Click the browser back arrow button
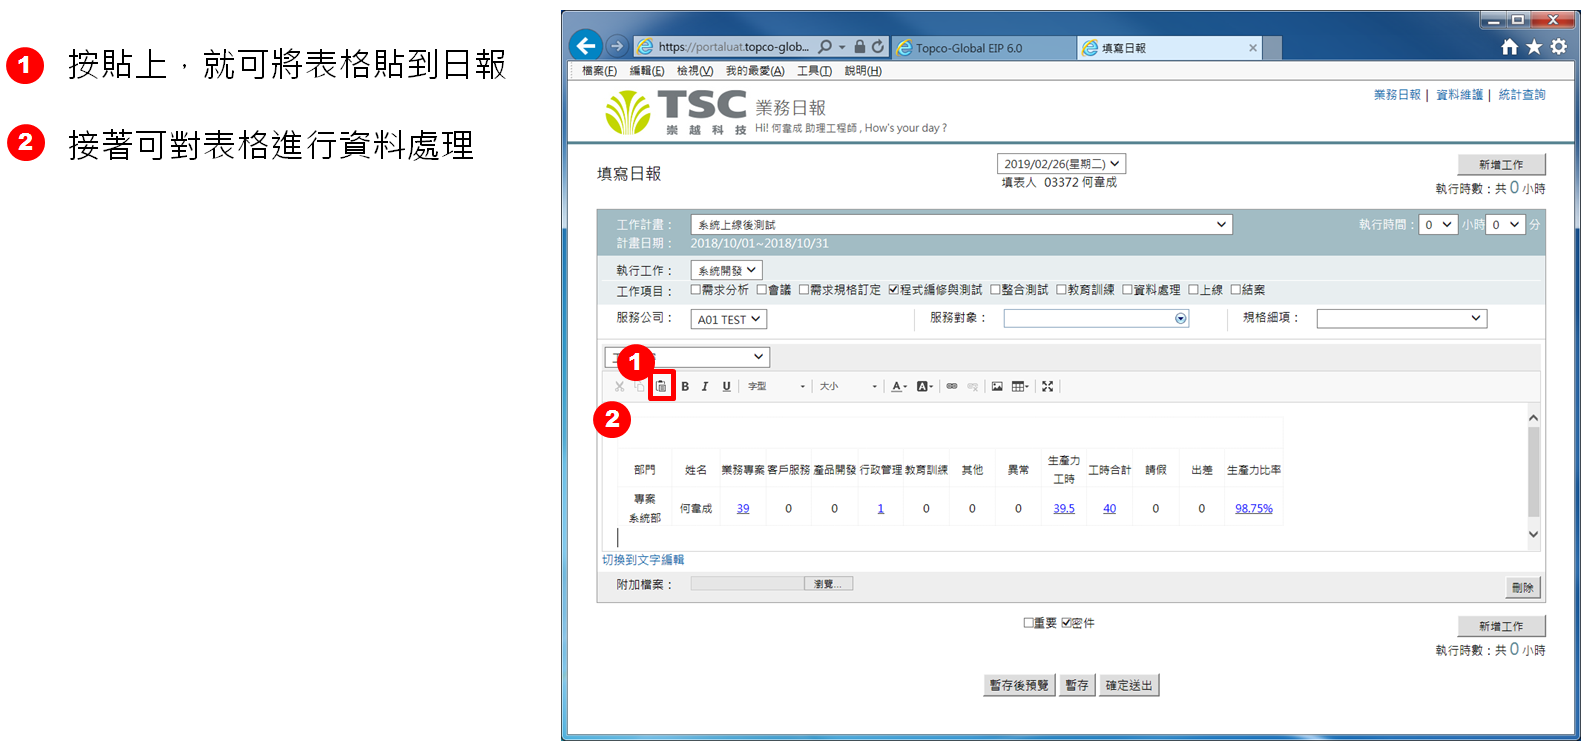 (x=586, y=45)
